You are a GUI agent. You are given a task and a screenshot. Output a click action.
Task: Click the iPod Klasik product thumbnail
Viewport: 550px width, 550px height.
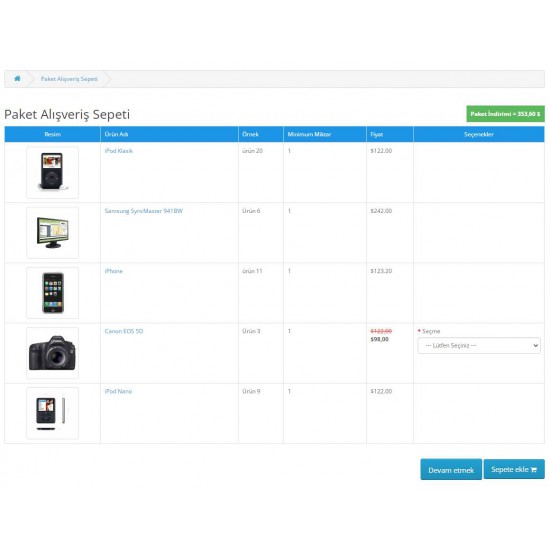tap(53, 172)
